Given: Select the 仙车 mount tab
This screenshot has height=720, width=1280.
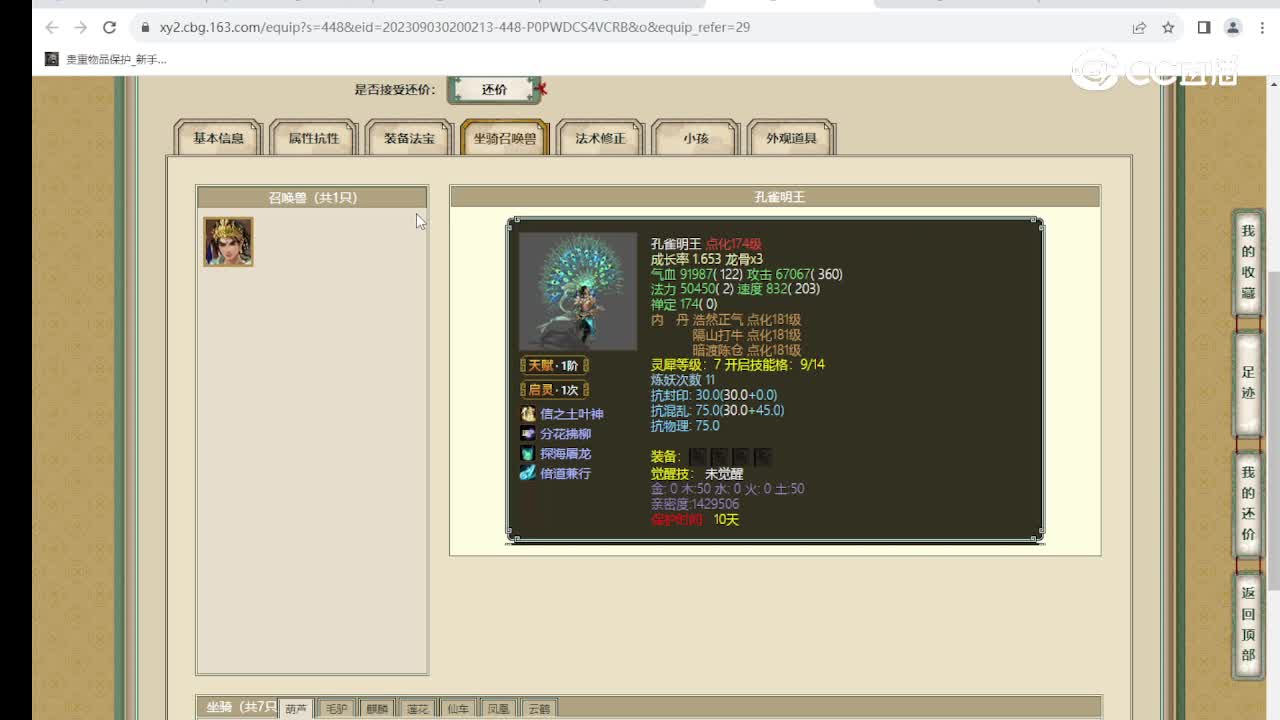Looking at the screenshot, I should click(458, 709).
